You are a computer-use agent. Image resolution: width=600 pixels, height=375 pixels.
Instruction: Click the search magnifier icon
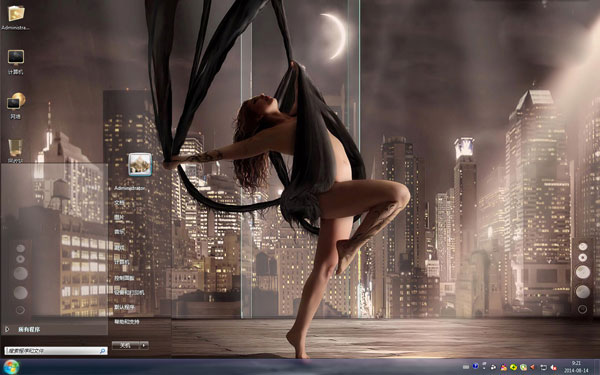point(103,351)
